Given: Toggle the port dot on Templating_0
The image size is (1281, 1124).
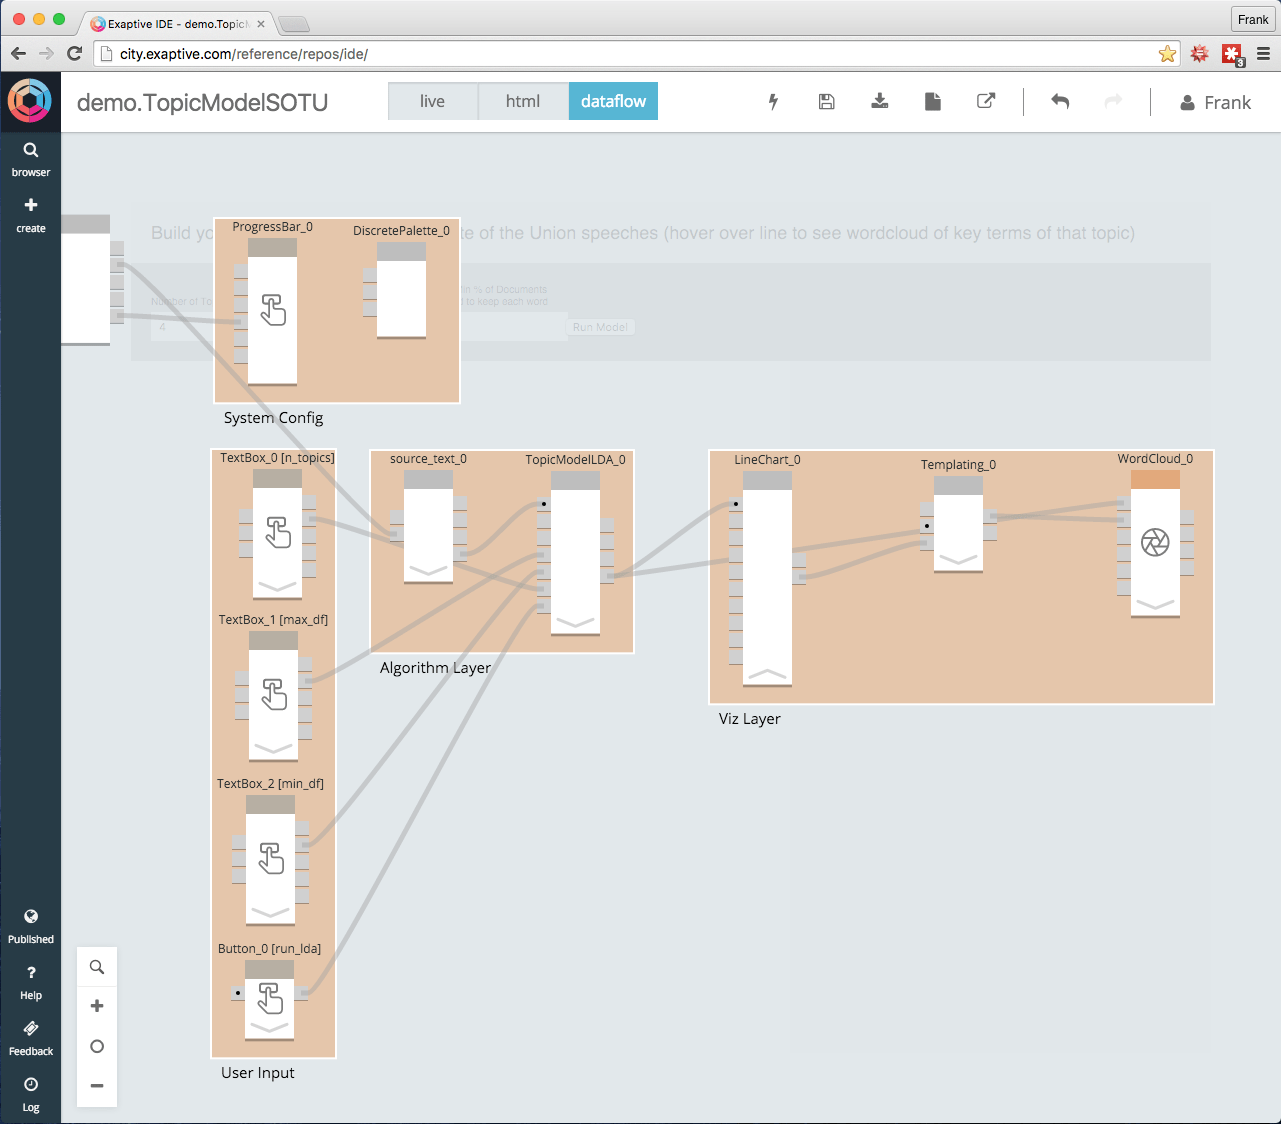Looking at the screenshot, I should coord(926,525).
